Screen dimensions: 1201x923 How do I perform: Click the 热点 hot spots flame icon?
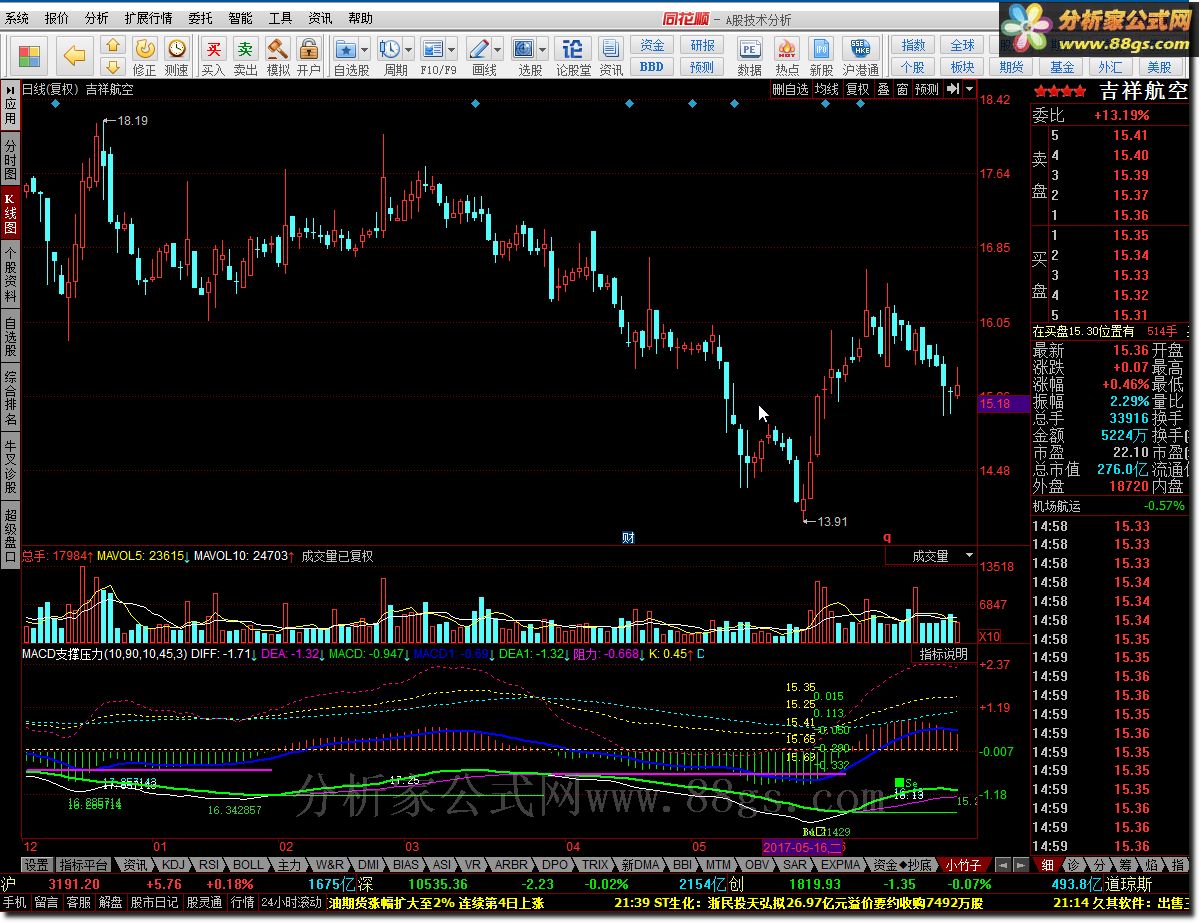pos(787,57)
